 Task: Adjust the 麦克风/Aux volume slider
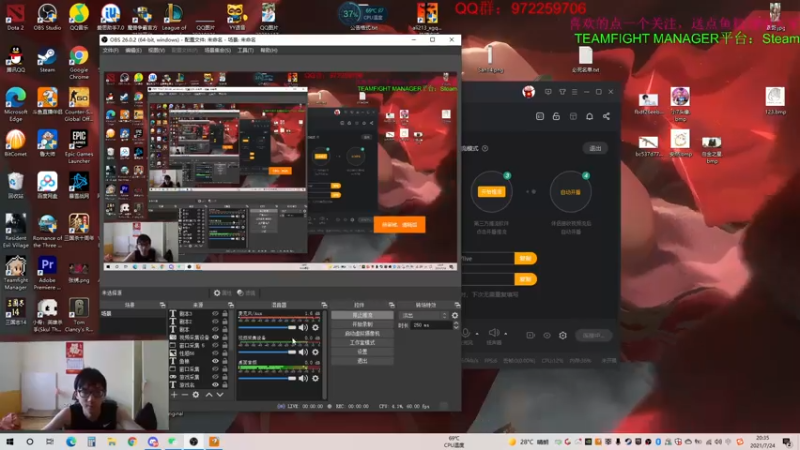(x=267, y=327)
